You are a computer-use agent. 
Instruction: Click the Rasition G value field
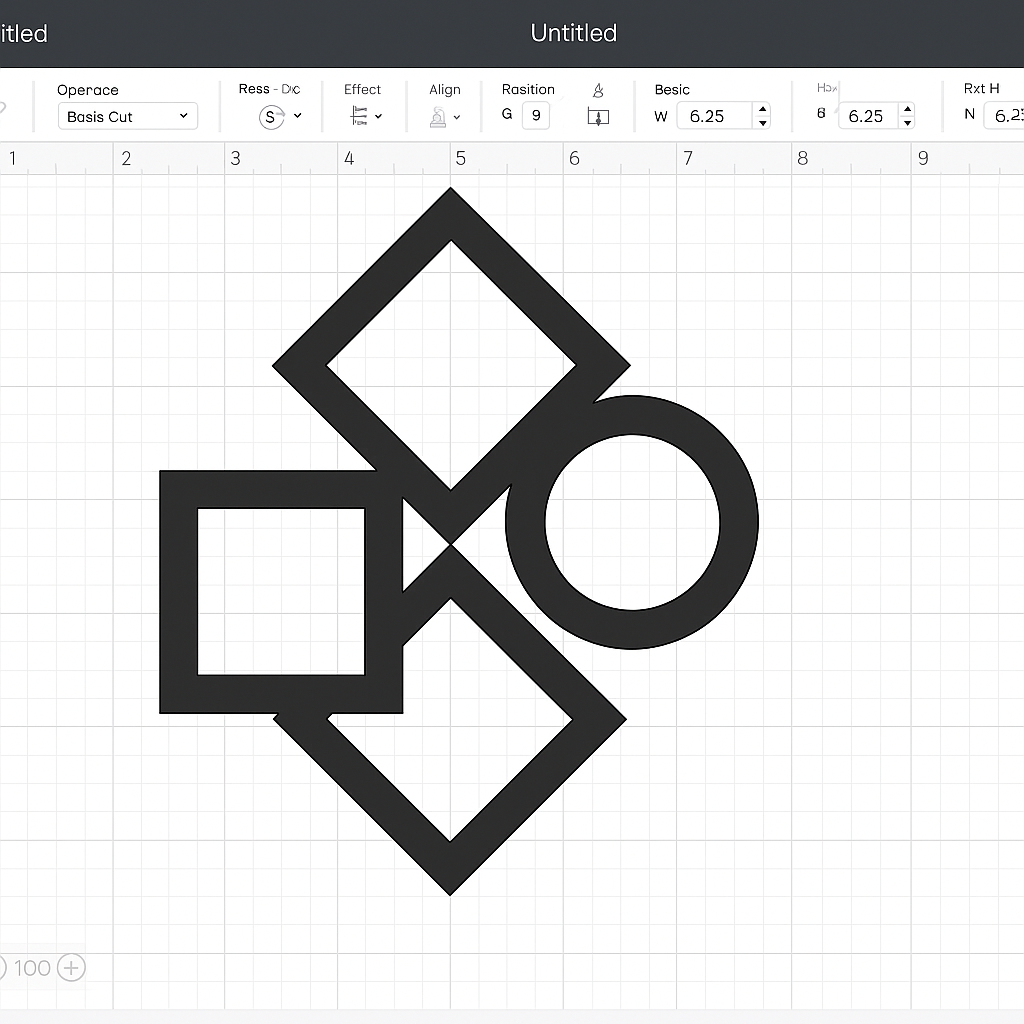click(535, 115)
